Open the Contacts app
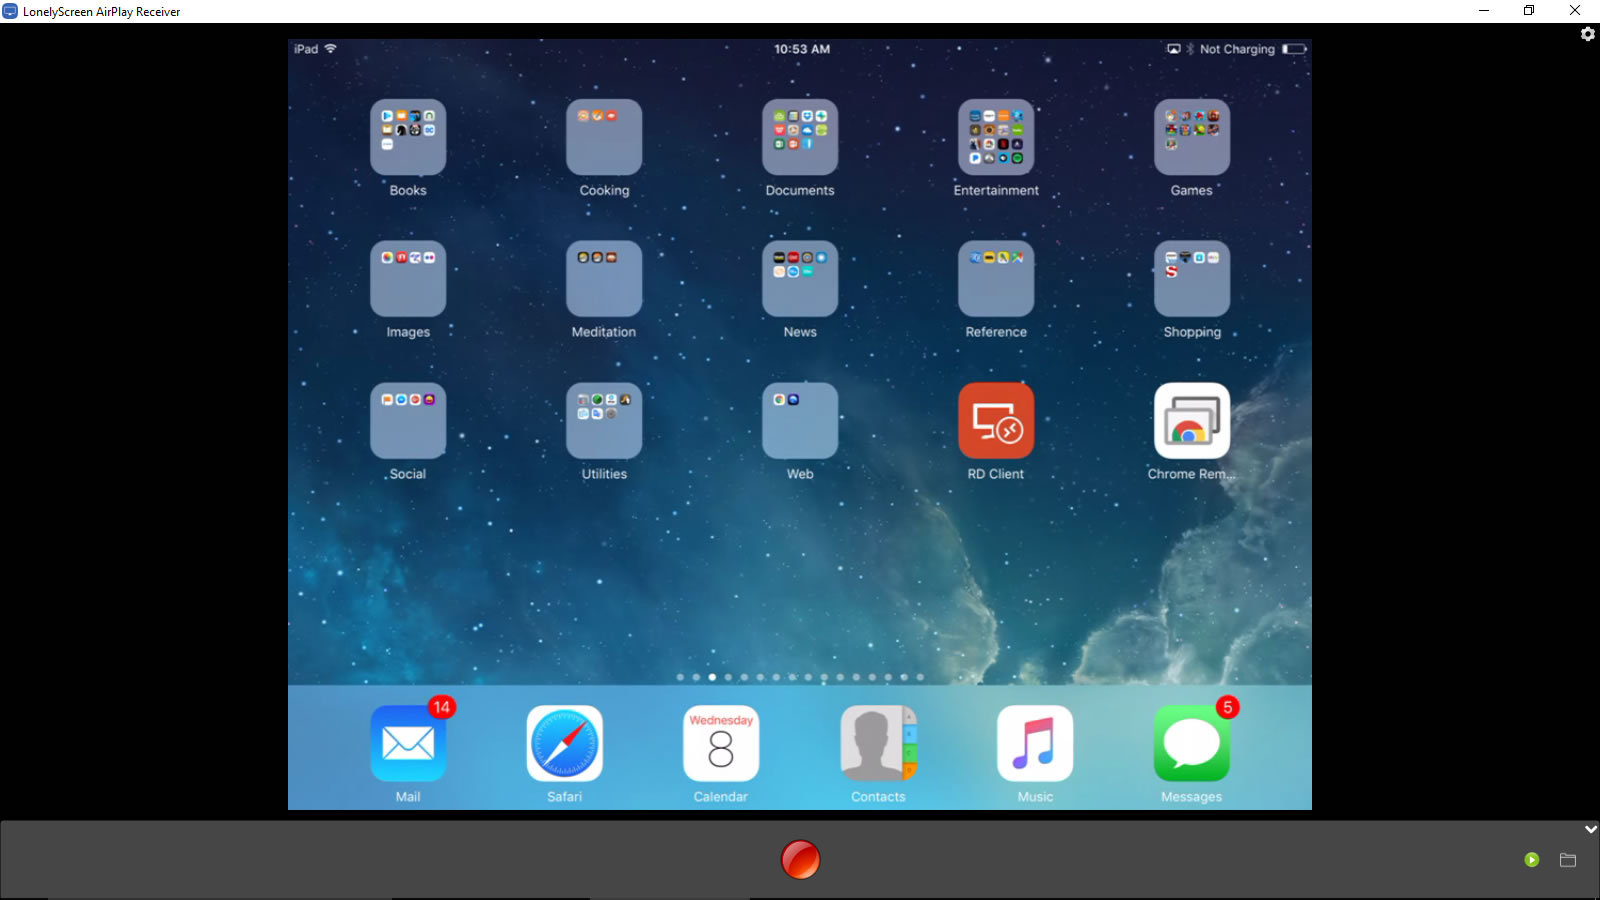The image size is (1600, 900). pos(877,744)
